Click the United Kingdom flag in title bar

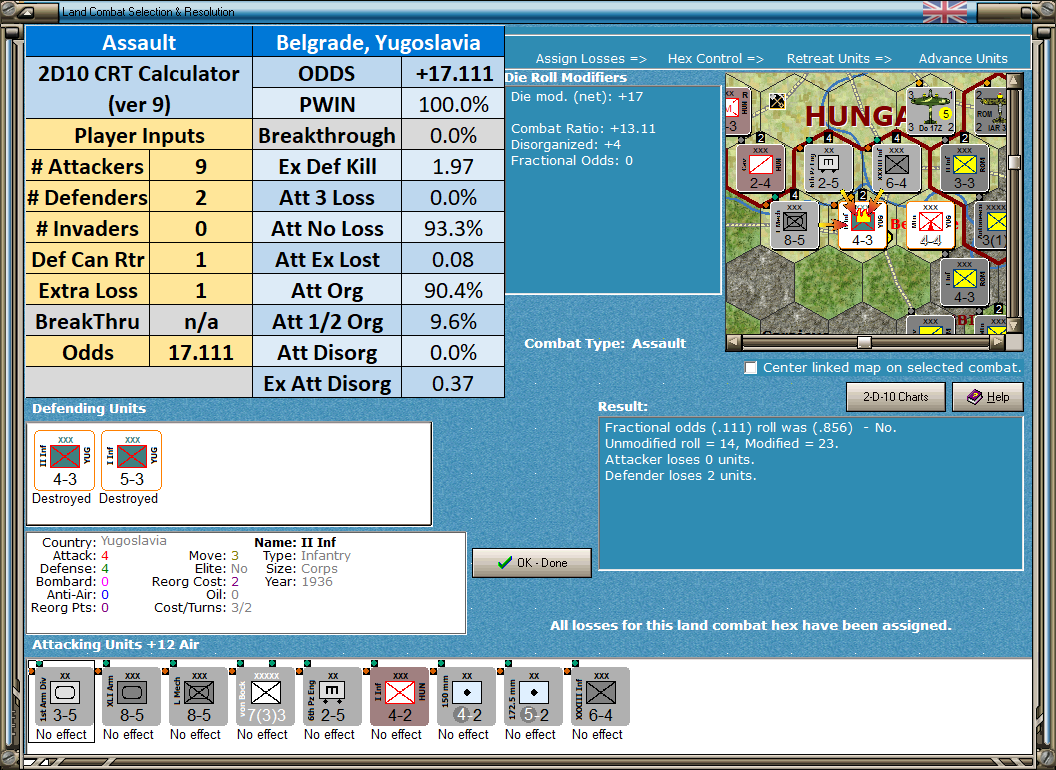point(944,12)
